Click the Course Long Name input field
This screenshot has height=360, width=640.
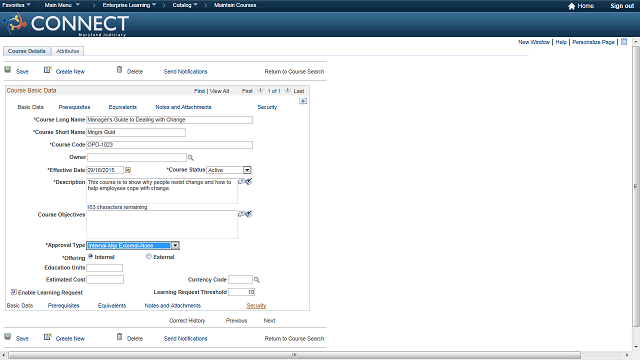pos(169,120)
